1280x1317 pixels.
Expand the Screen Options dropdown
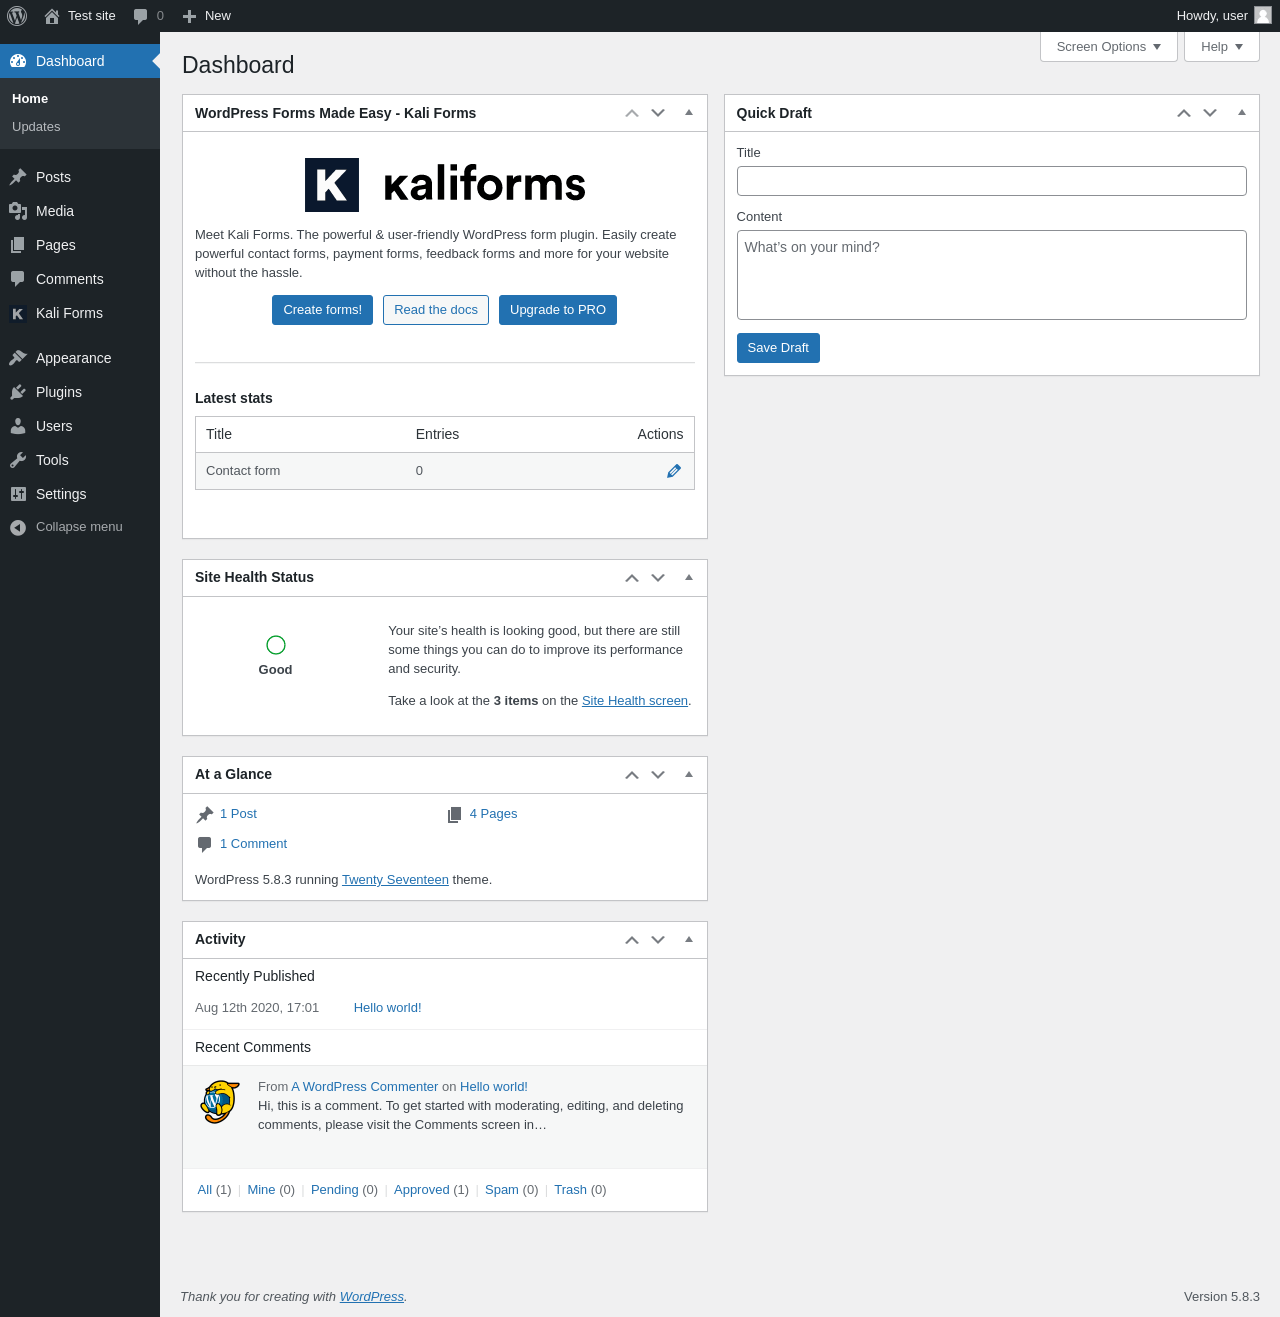pyautogui.click(x=1109, y=47)
